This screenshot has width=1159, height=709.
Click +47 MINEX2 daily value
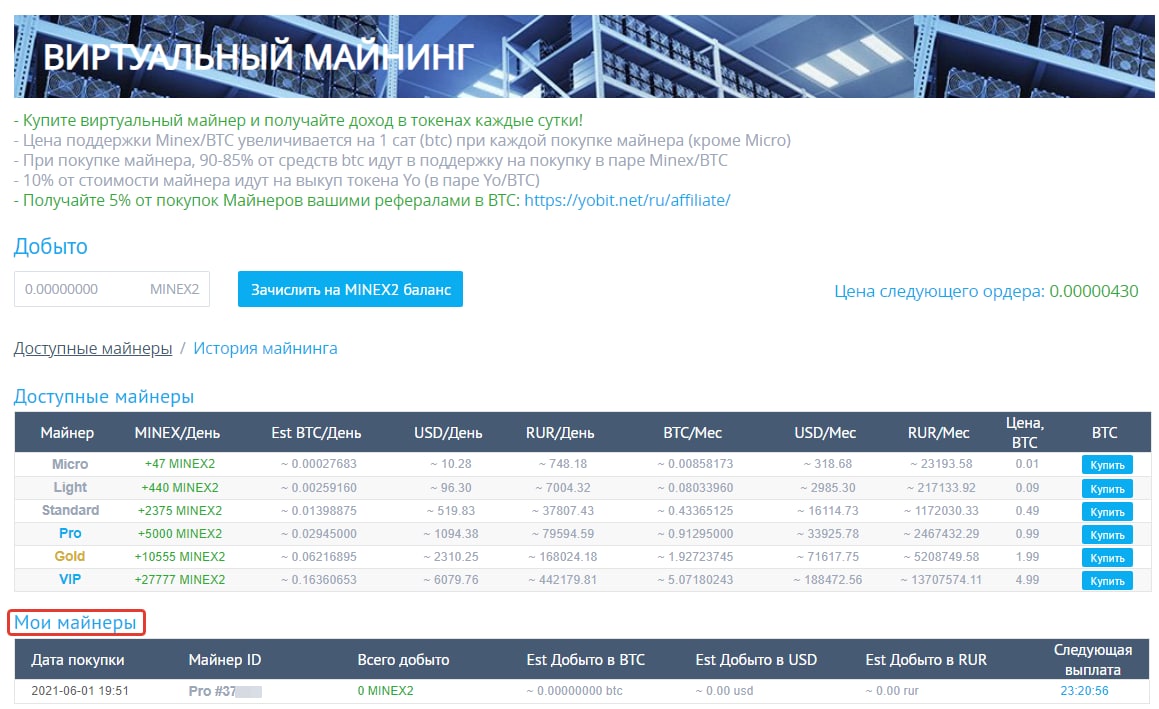[180, 464]
